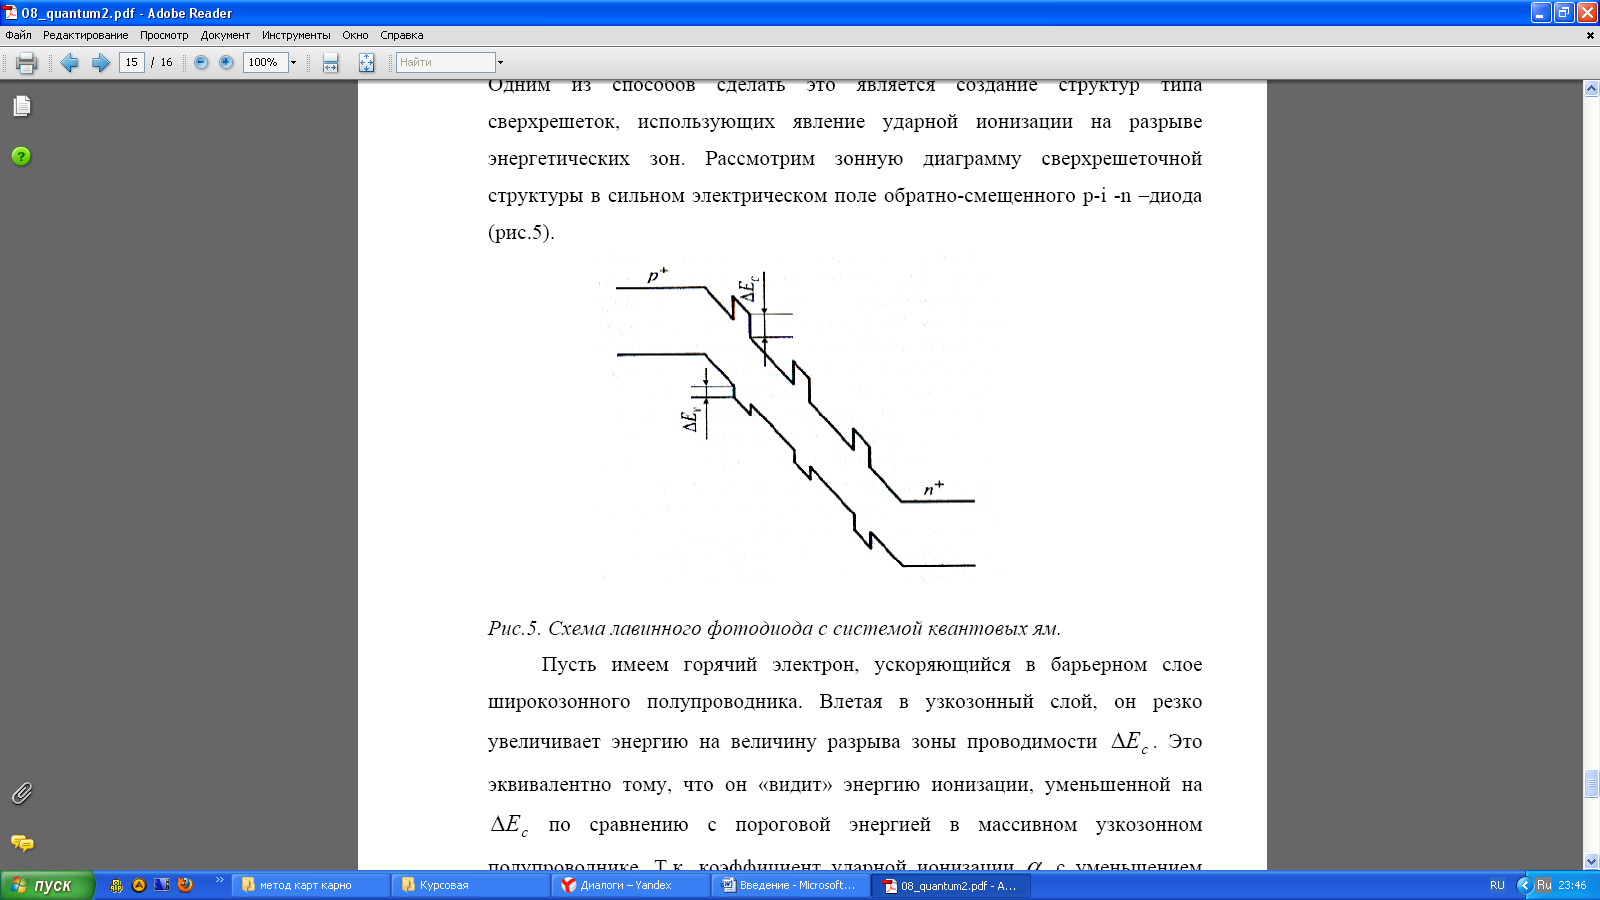Open the Окно menu

pos(355,35)
